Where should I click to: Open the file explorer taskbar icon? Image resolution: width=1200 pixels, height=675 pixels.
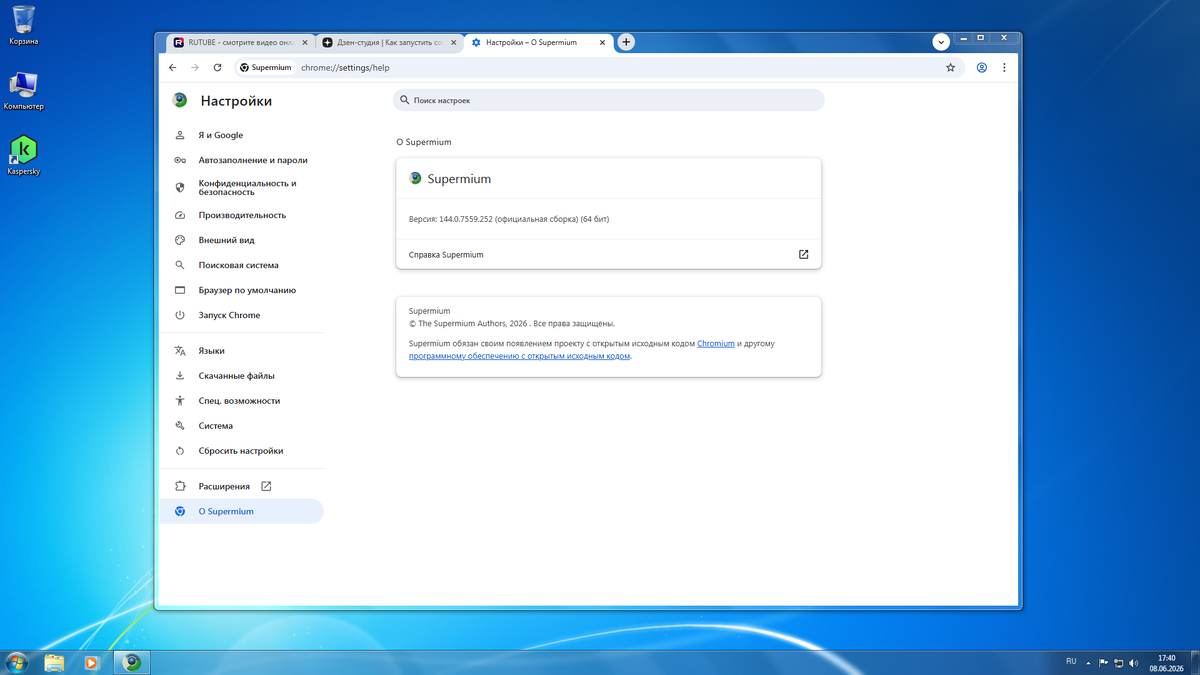pyautogui.click(x=54, y=663)
